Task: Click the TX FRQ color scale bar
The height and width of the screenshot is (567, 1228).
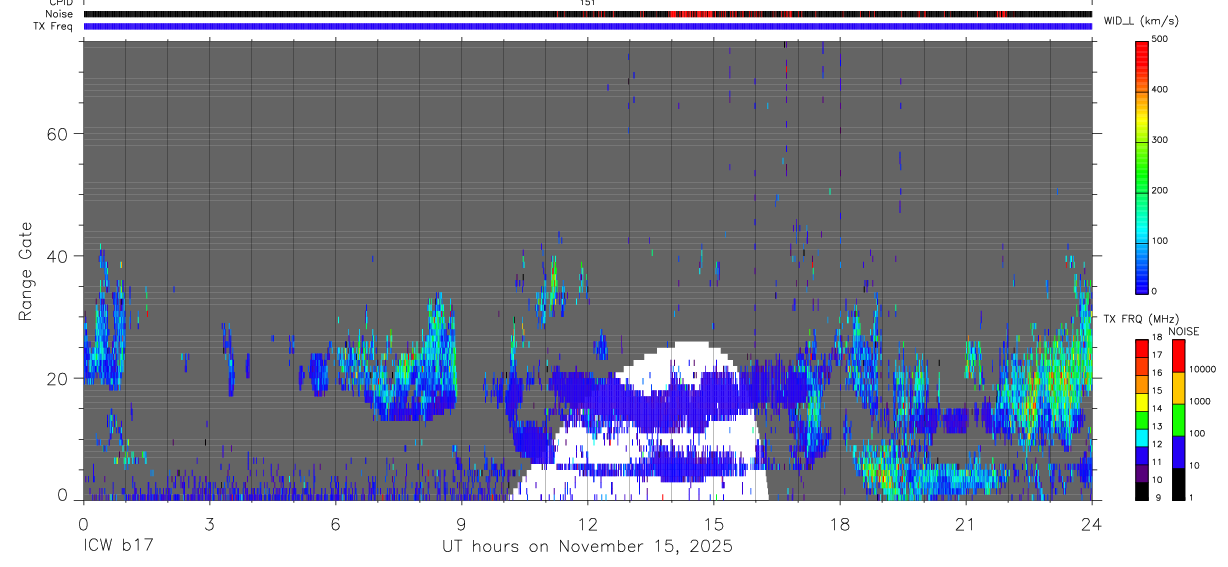Action: click(1143, 420)
